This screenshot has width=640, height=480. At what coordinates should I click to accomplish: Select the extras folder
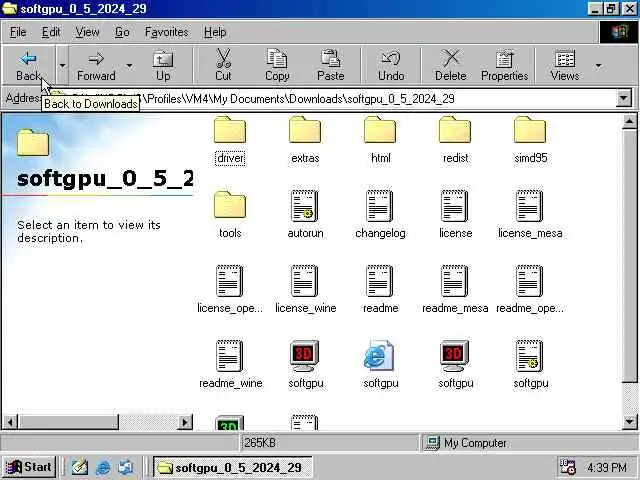click(x=305, y=140)
